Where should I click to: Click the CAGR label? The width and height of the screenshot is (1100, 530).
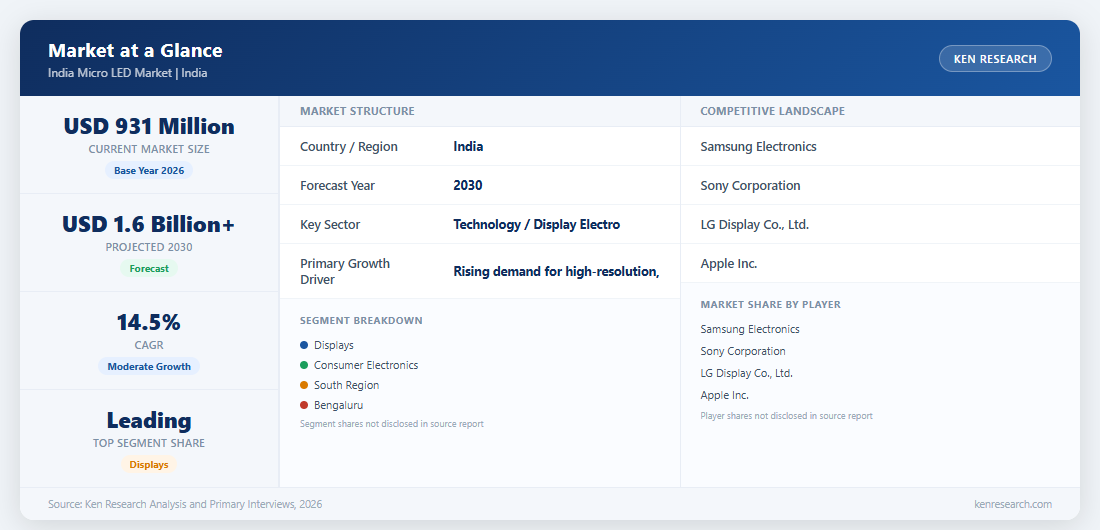149,345
